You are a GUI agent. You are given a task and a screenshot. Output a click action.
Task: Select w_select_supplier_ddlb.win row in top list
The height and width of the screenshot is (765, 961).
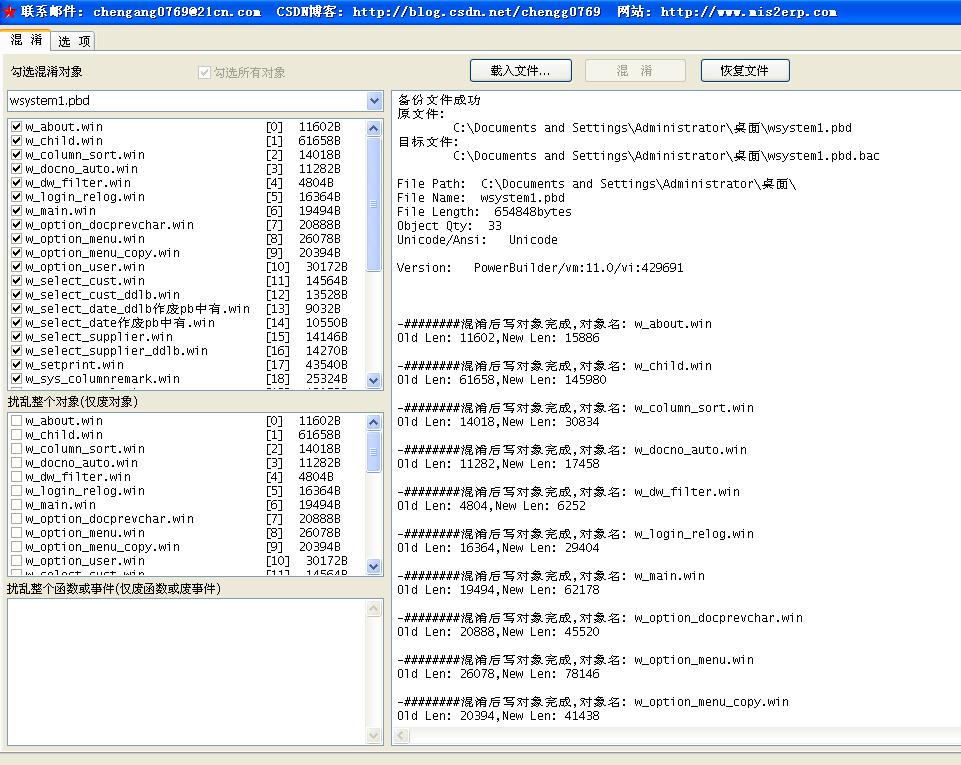click(186, 351)
